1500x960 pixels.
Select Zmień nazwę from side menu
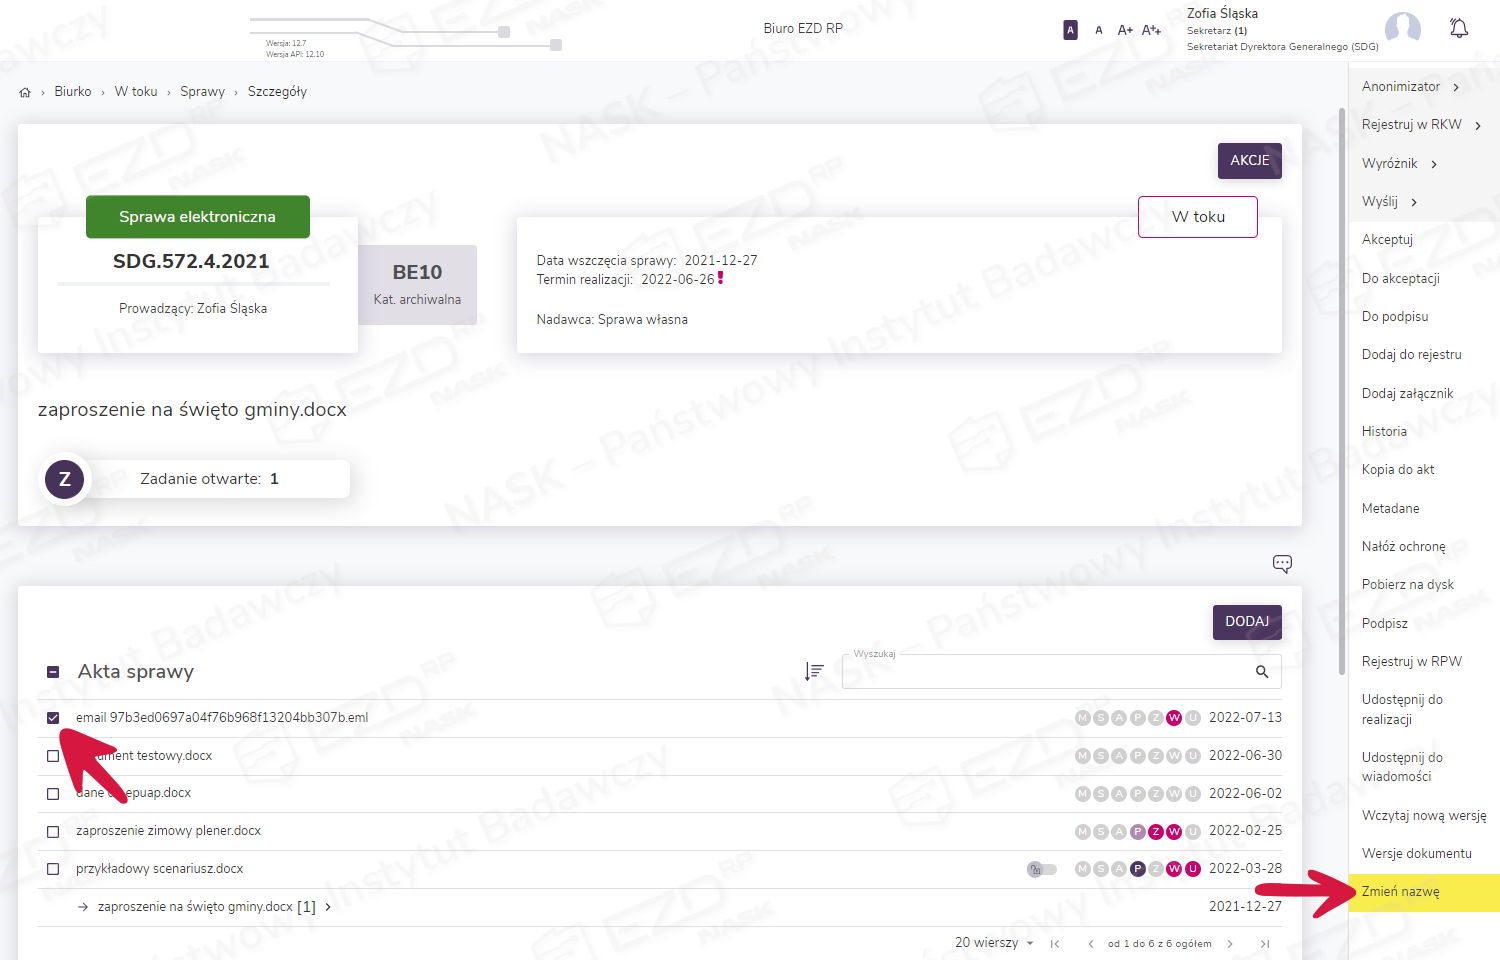tap(1401, 892)
